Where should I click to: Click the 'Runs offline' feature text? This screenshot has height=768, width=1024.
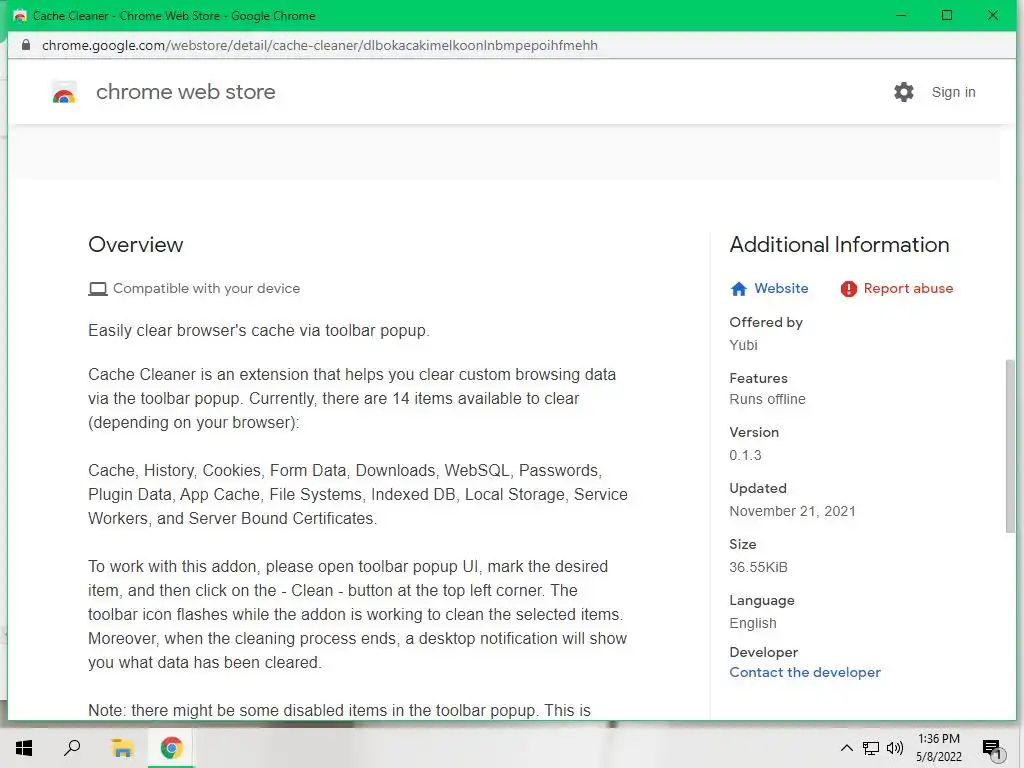[767, 399]
